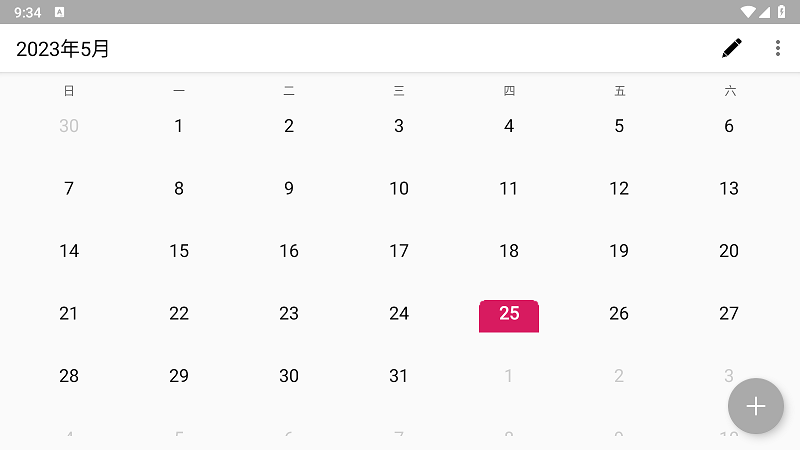Select date 27 in the calendar
800x450 pixels.
[729, 314]
